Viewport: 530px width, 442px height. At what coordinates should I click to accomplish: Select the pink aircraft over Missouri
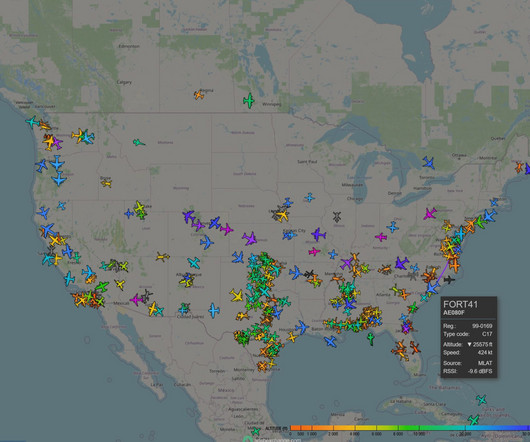point(314,251)
